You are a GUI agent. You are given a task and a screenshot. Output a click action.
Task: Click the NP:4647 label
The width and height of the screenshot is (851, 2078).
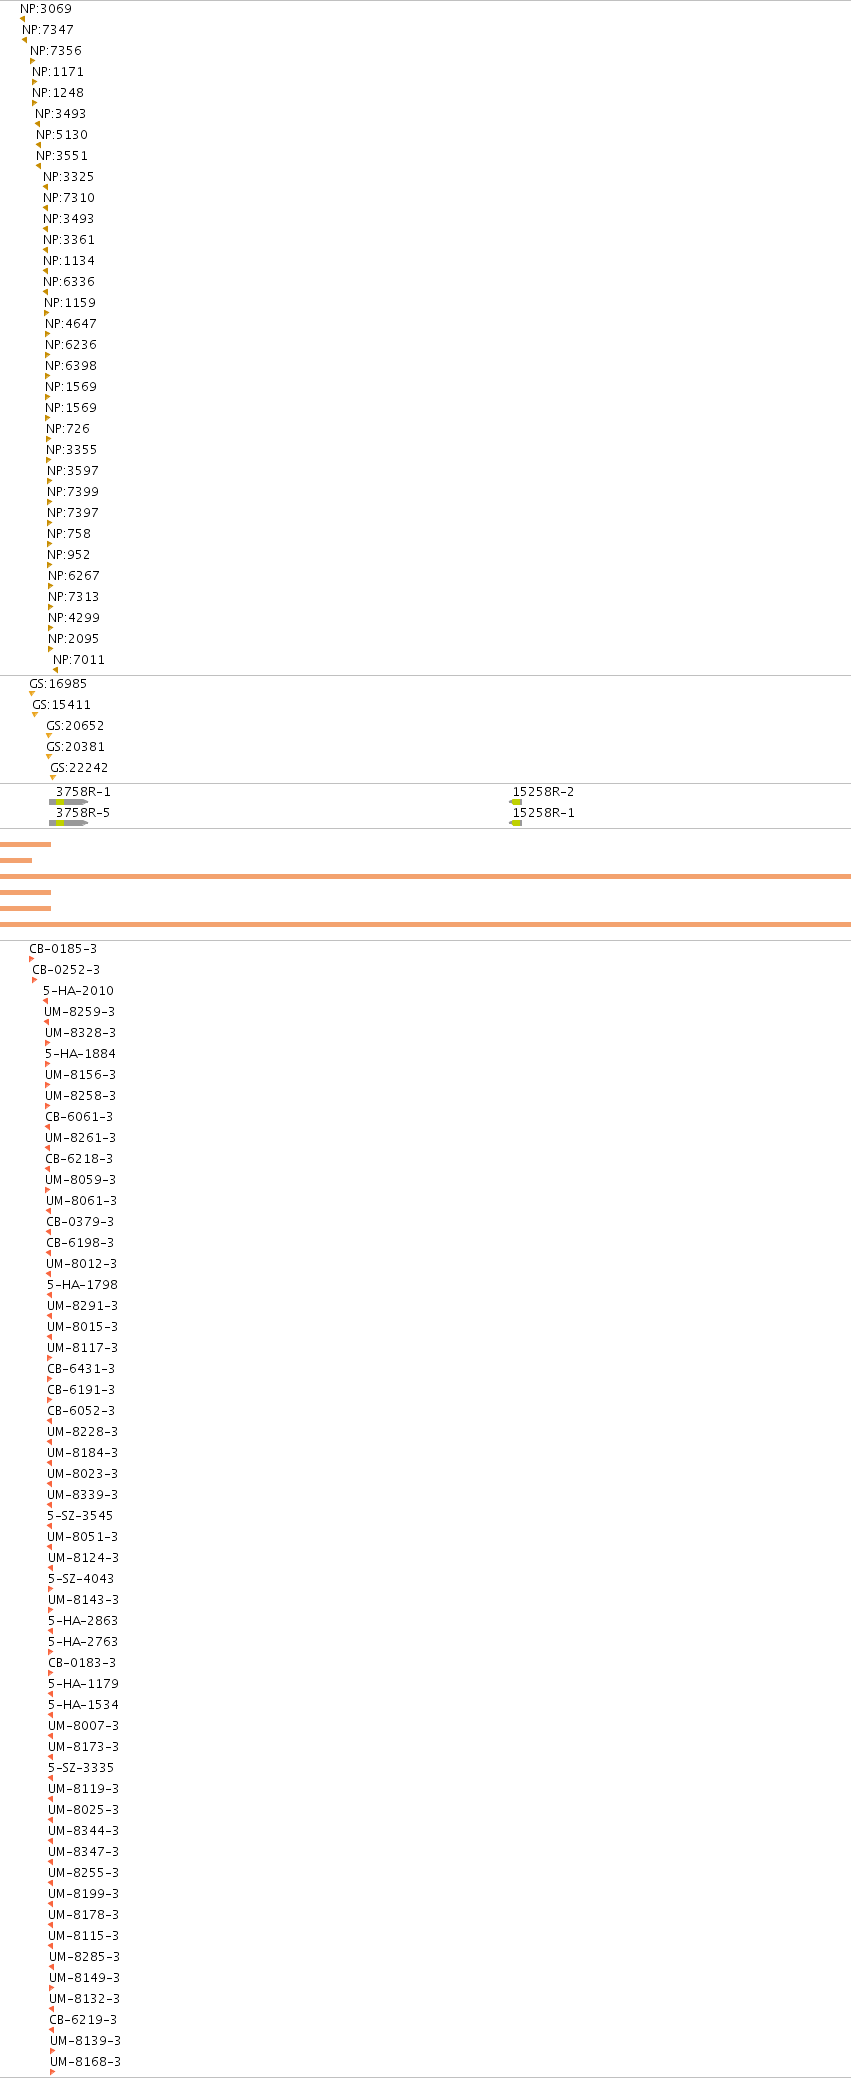(x=71, y=324)
